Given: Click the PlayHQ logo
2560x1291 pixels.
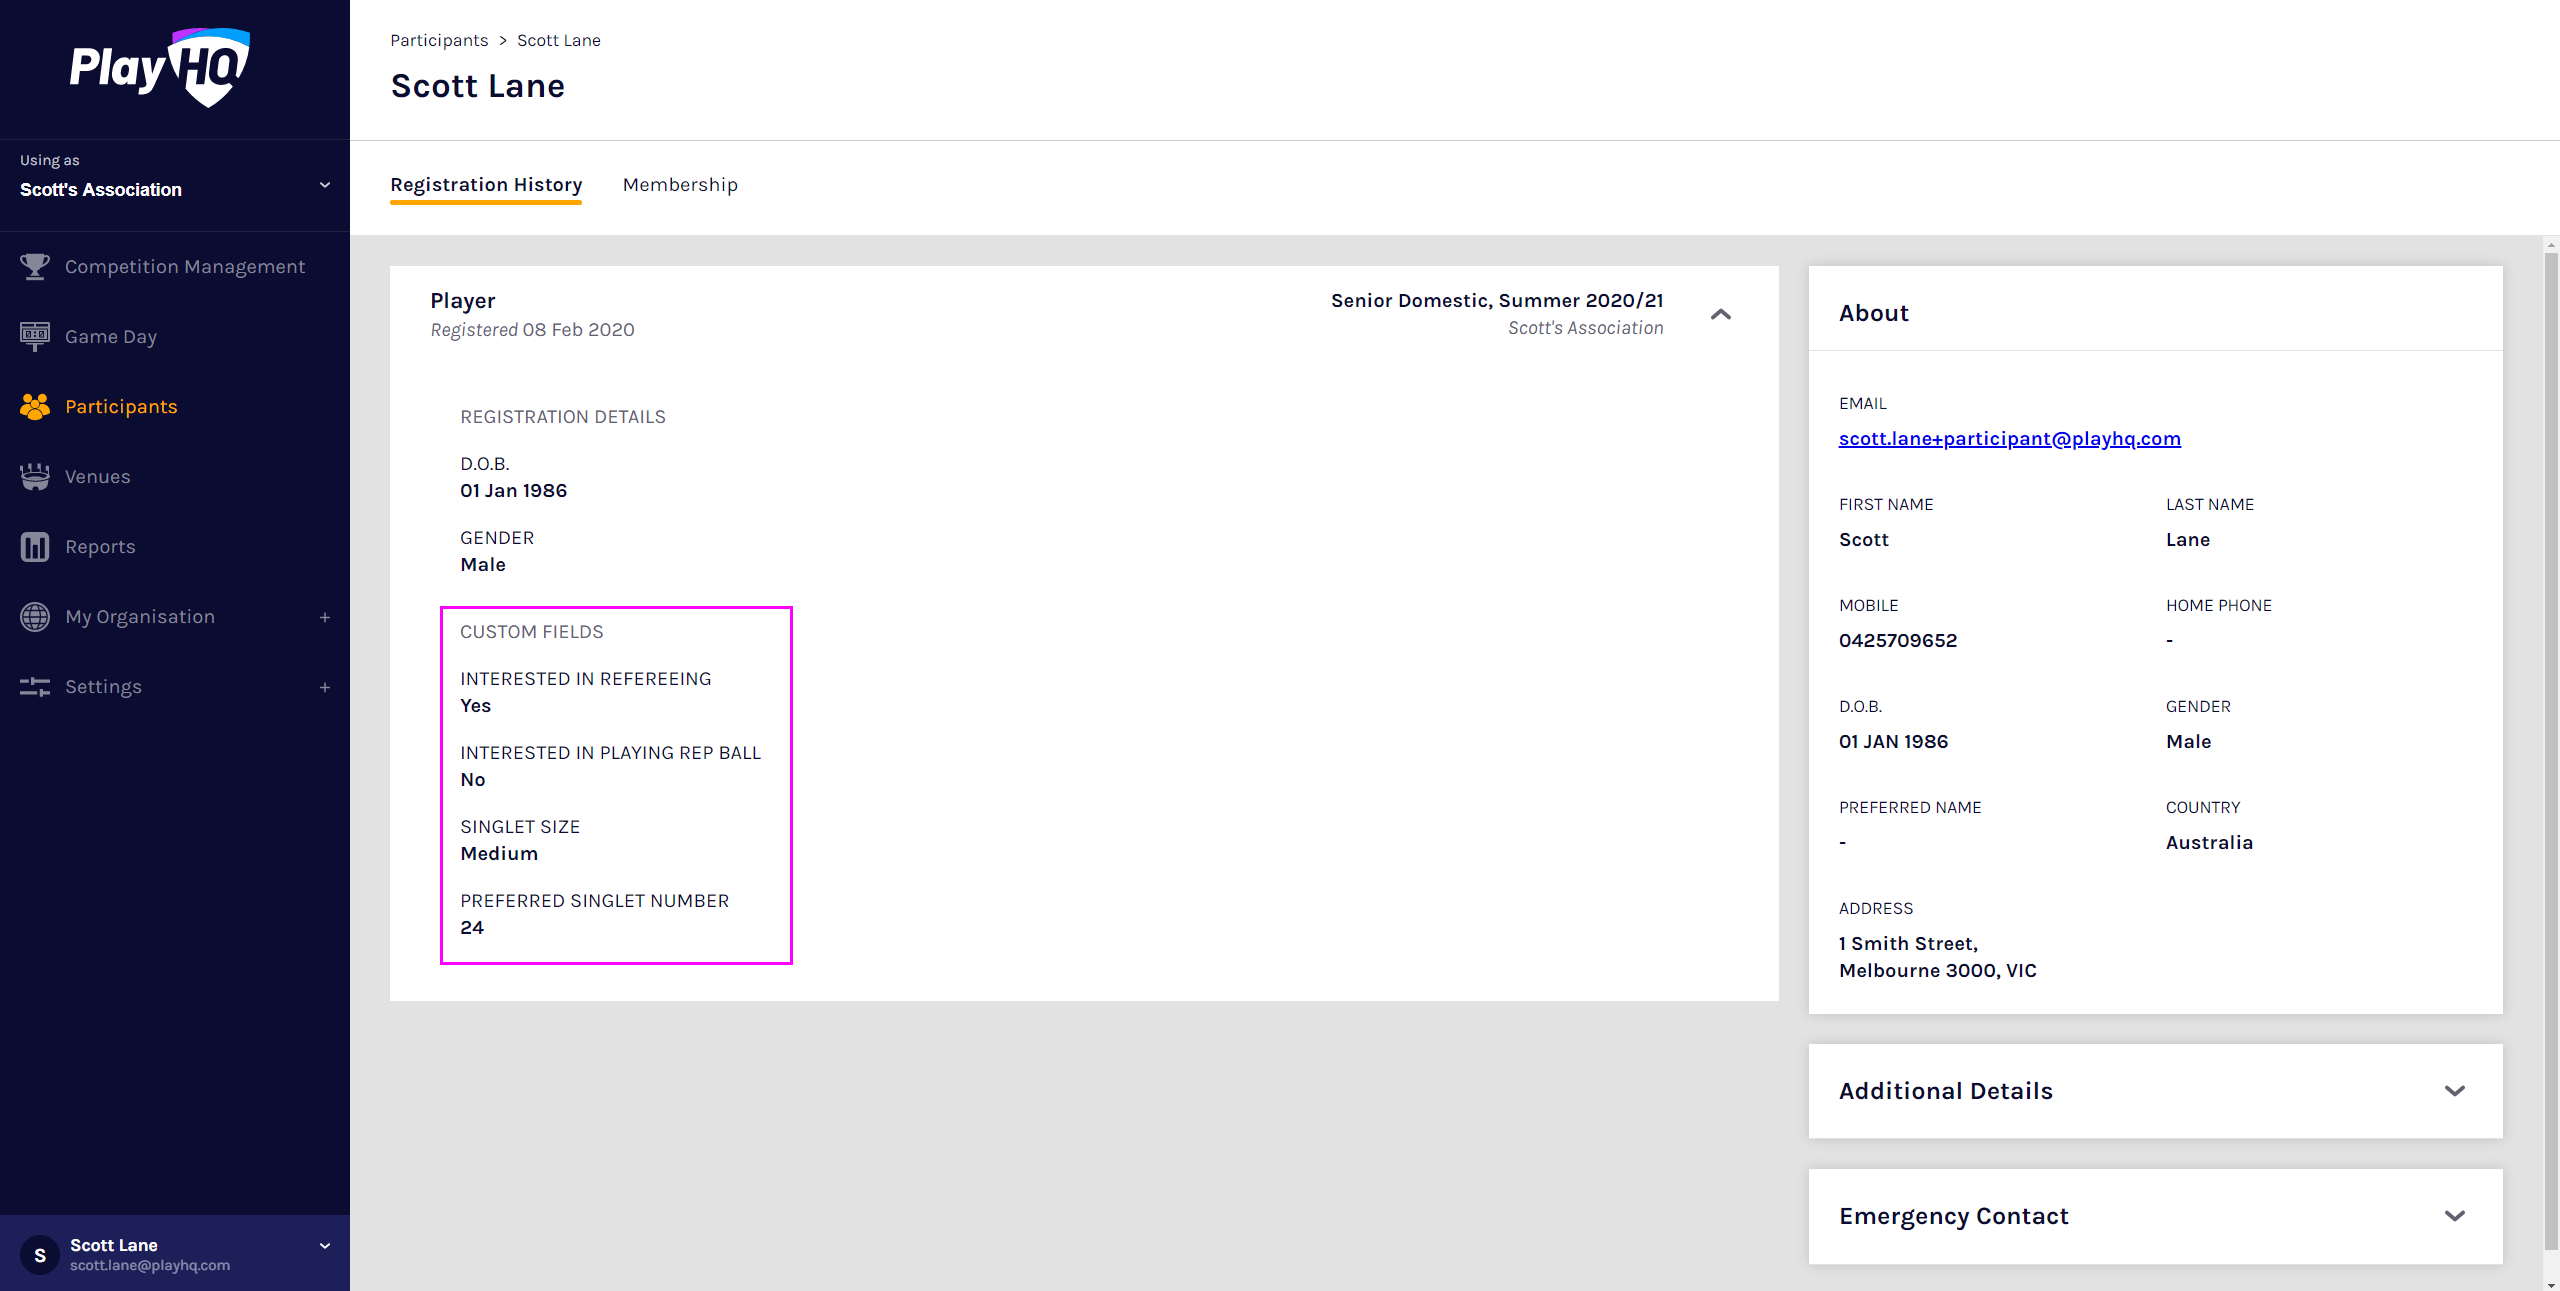Looking at the screenshot, I should click(160, 67).
